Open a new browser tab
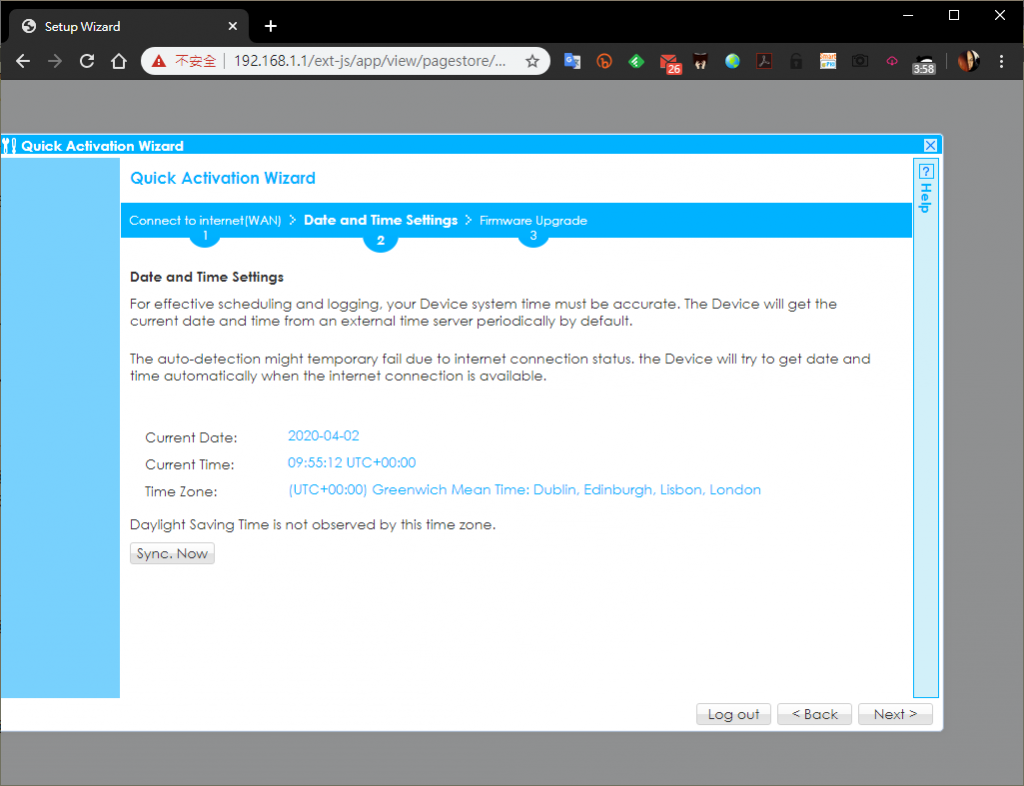Image resolution: width=1024 pixels, height=786 pixels. [x=270, y=26]
